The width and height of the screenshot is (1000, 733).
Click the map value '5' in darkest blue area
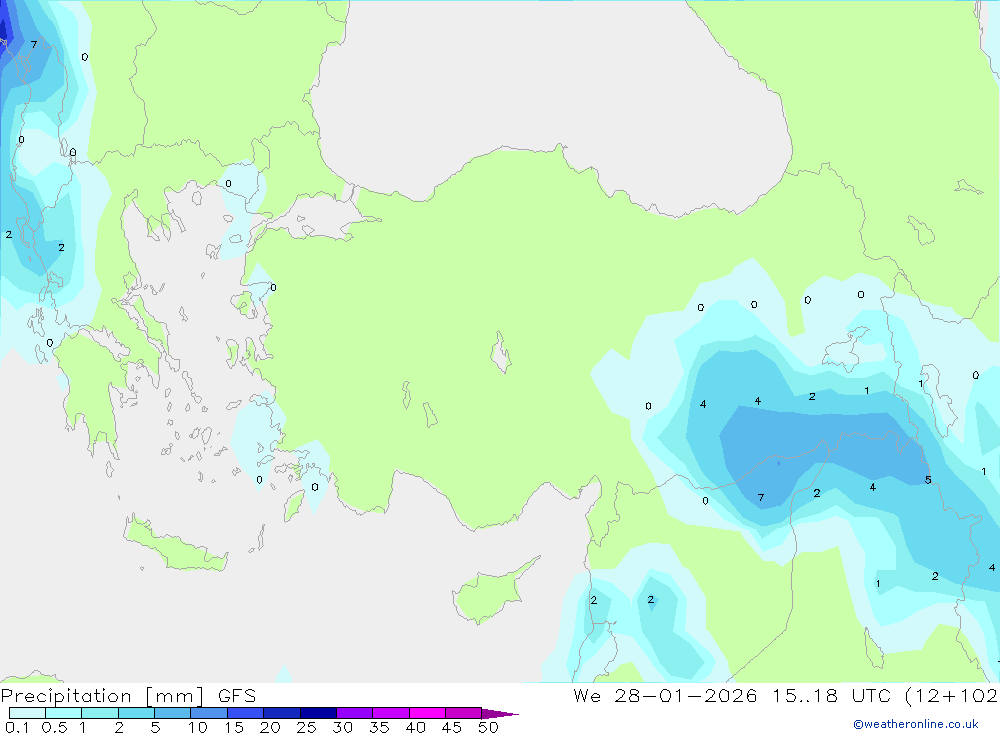tap(928, 480)
